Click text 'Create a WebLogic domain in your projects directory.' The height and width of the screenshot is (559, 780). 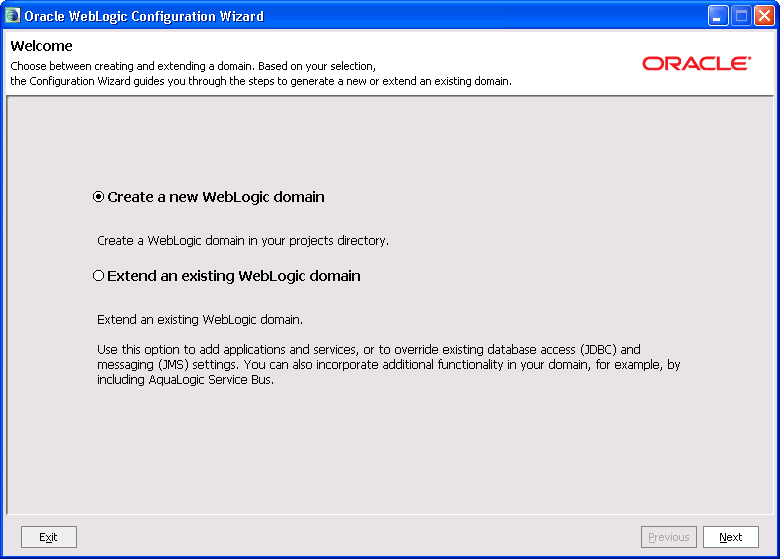(243, 241)
